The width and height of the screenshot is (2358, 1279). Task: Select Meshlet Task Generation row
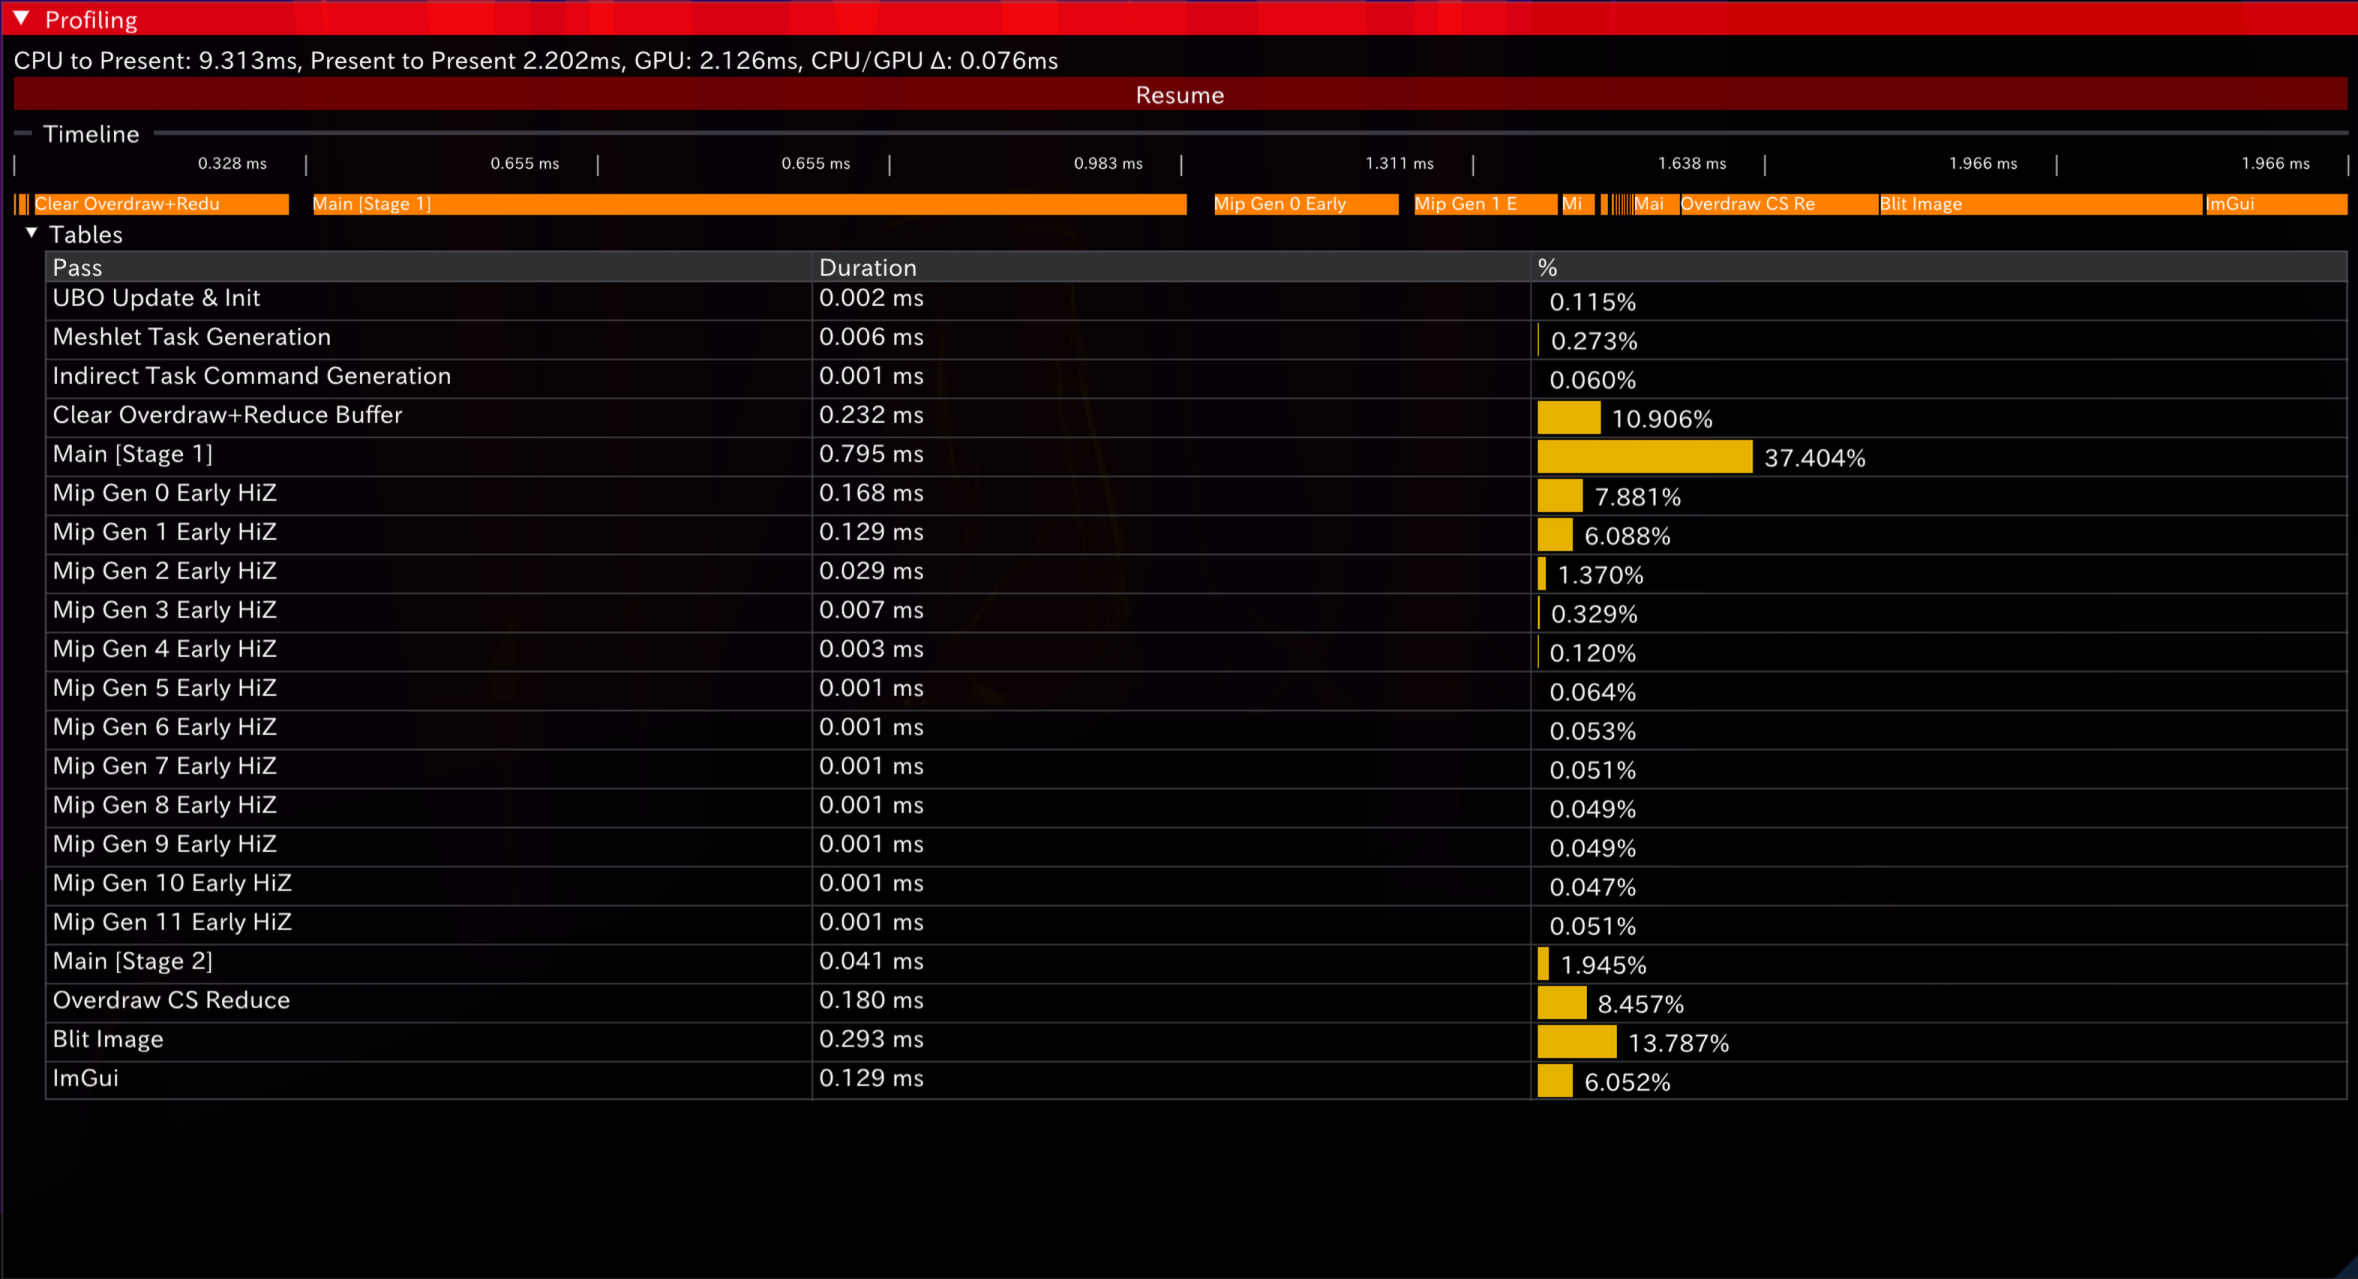pyautogui.click(x=191, y=338)
